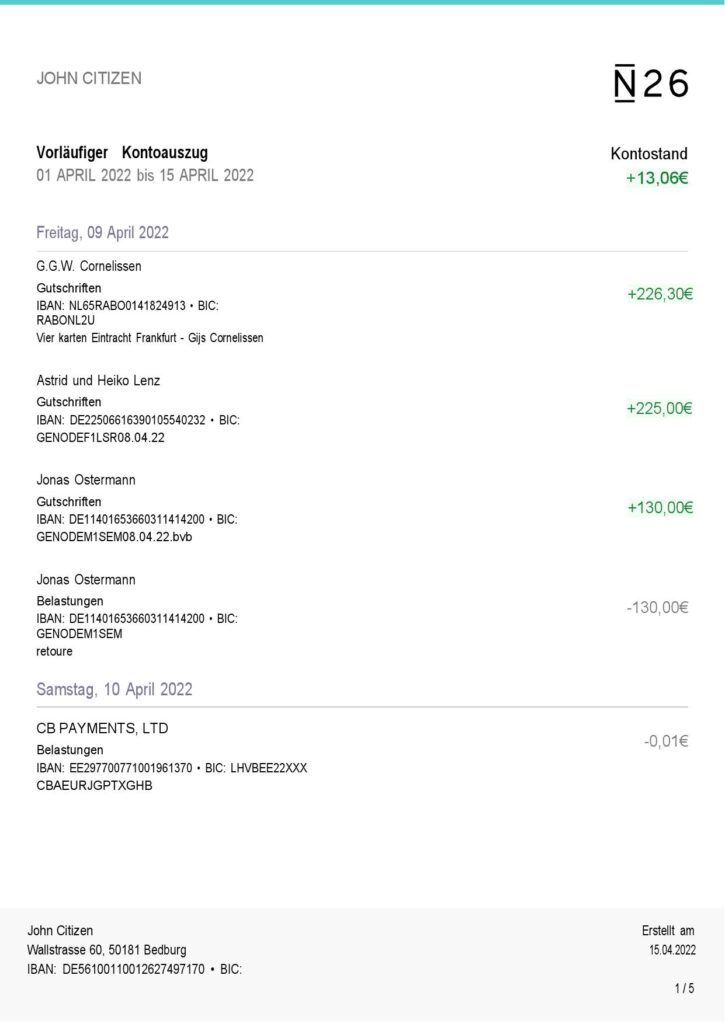
Task: Click the Kontostand +13,06€ balance
Action: click(656, 178)
